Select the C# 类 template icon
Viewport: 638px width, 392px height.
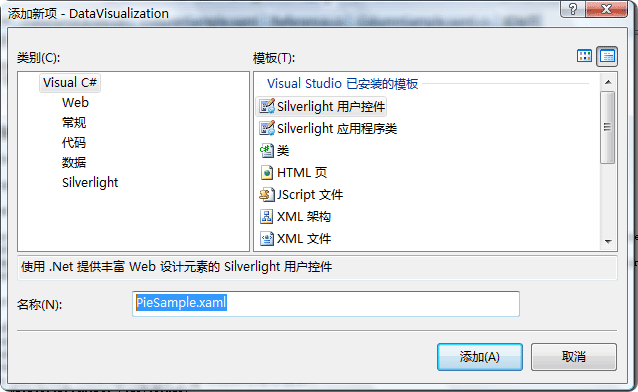pos(267,151)
